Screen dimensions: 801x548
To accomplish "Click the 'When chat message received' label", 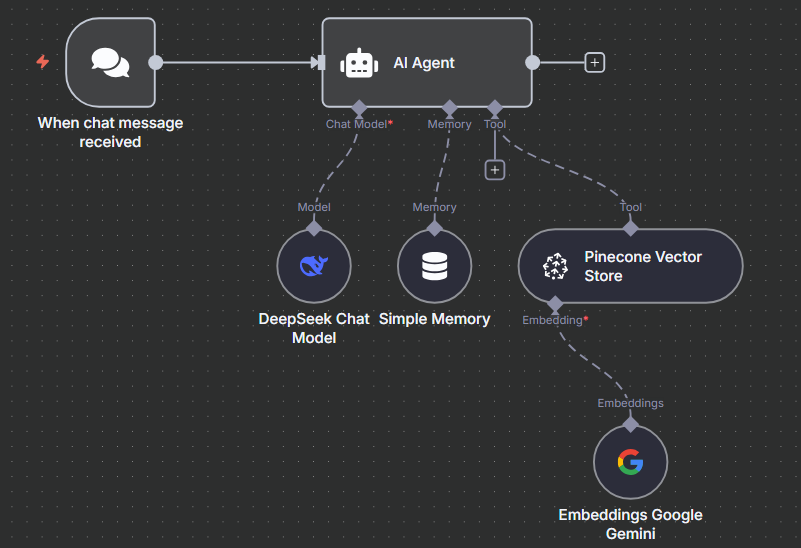I will pos(110,132).
